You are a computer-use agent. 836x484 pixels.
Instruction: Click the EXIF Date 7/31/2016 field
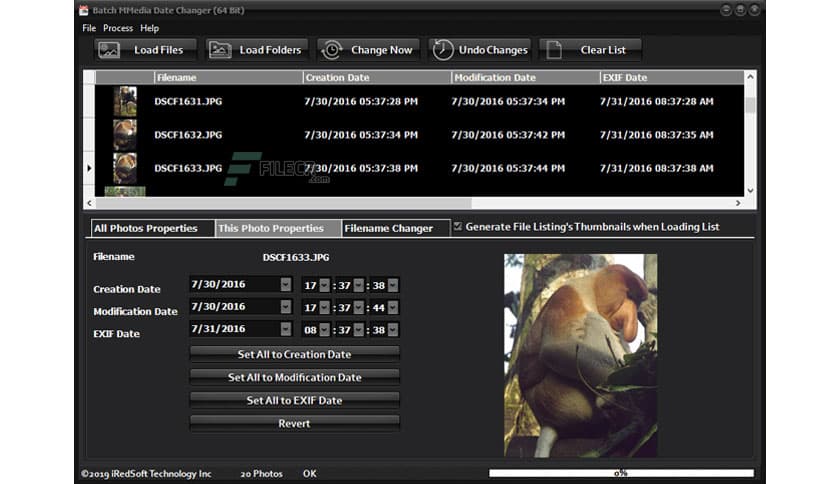[240, 329]
